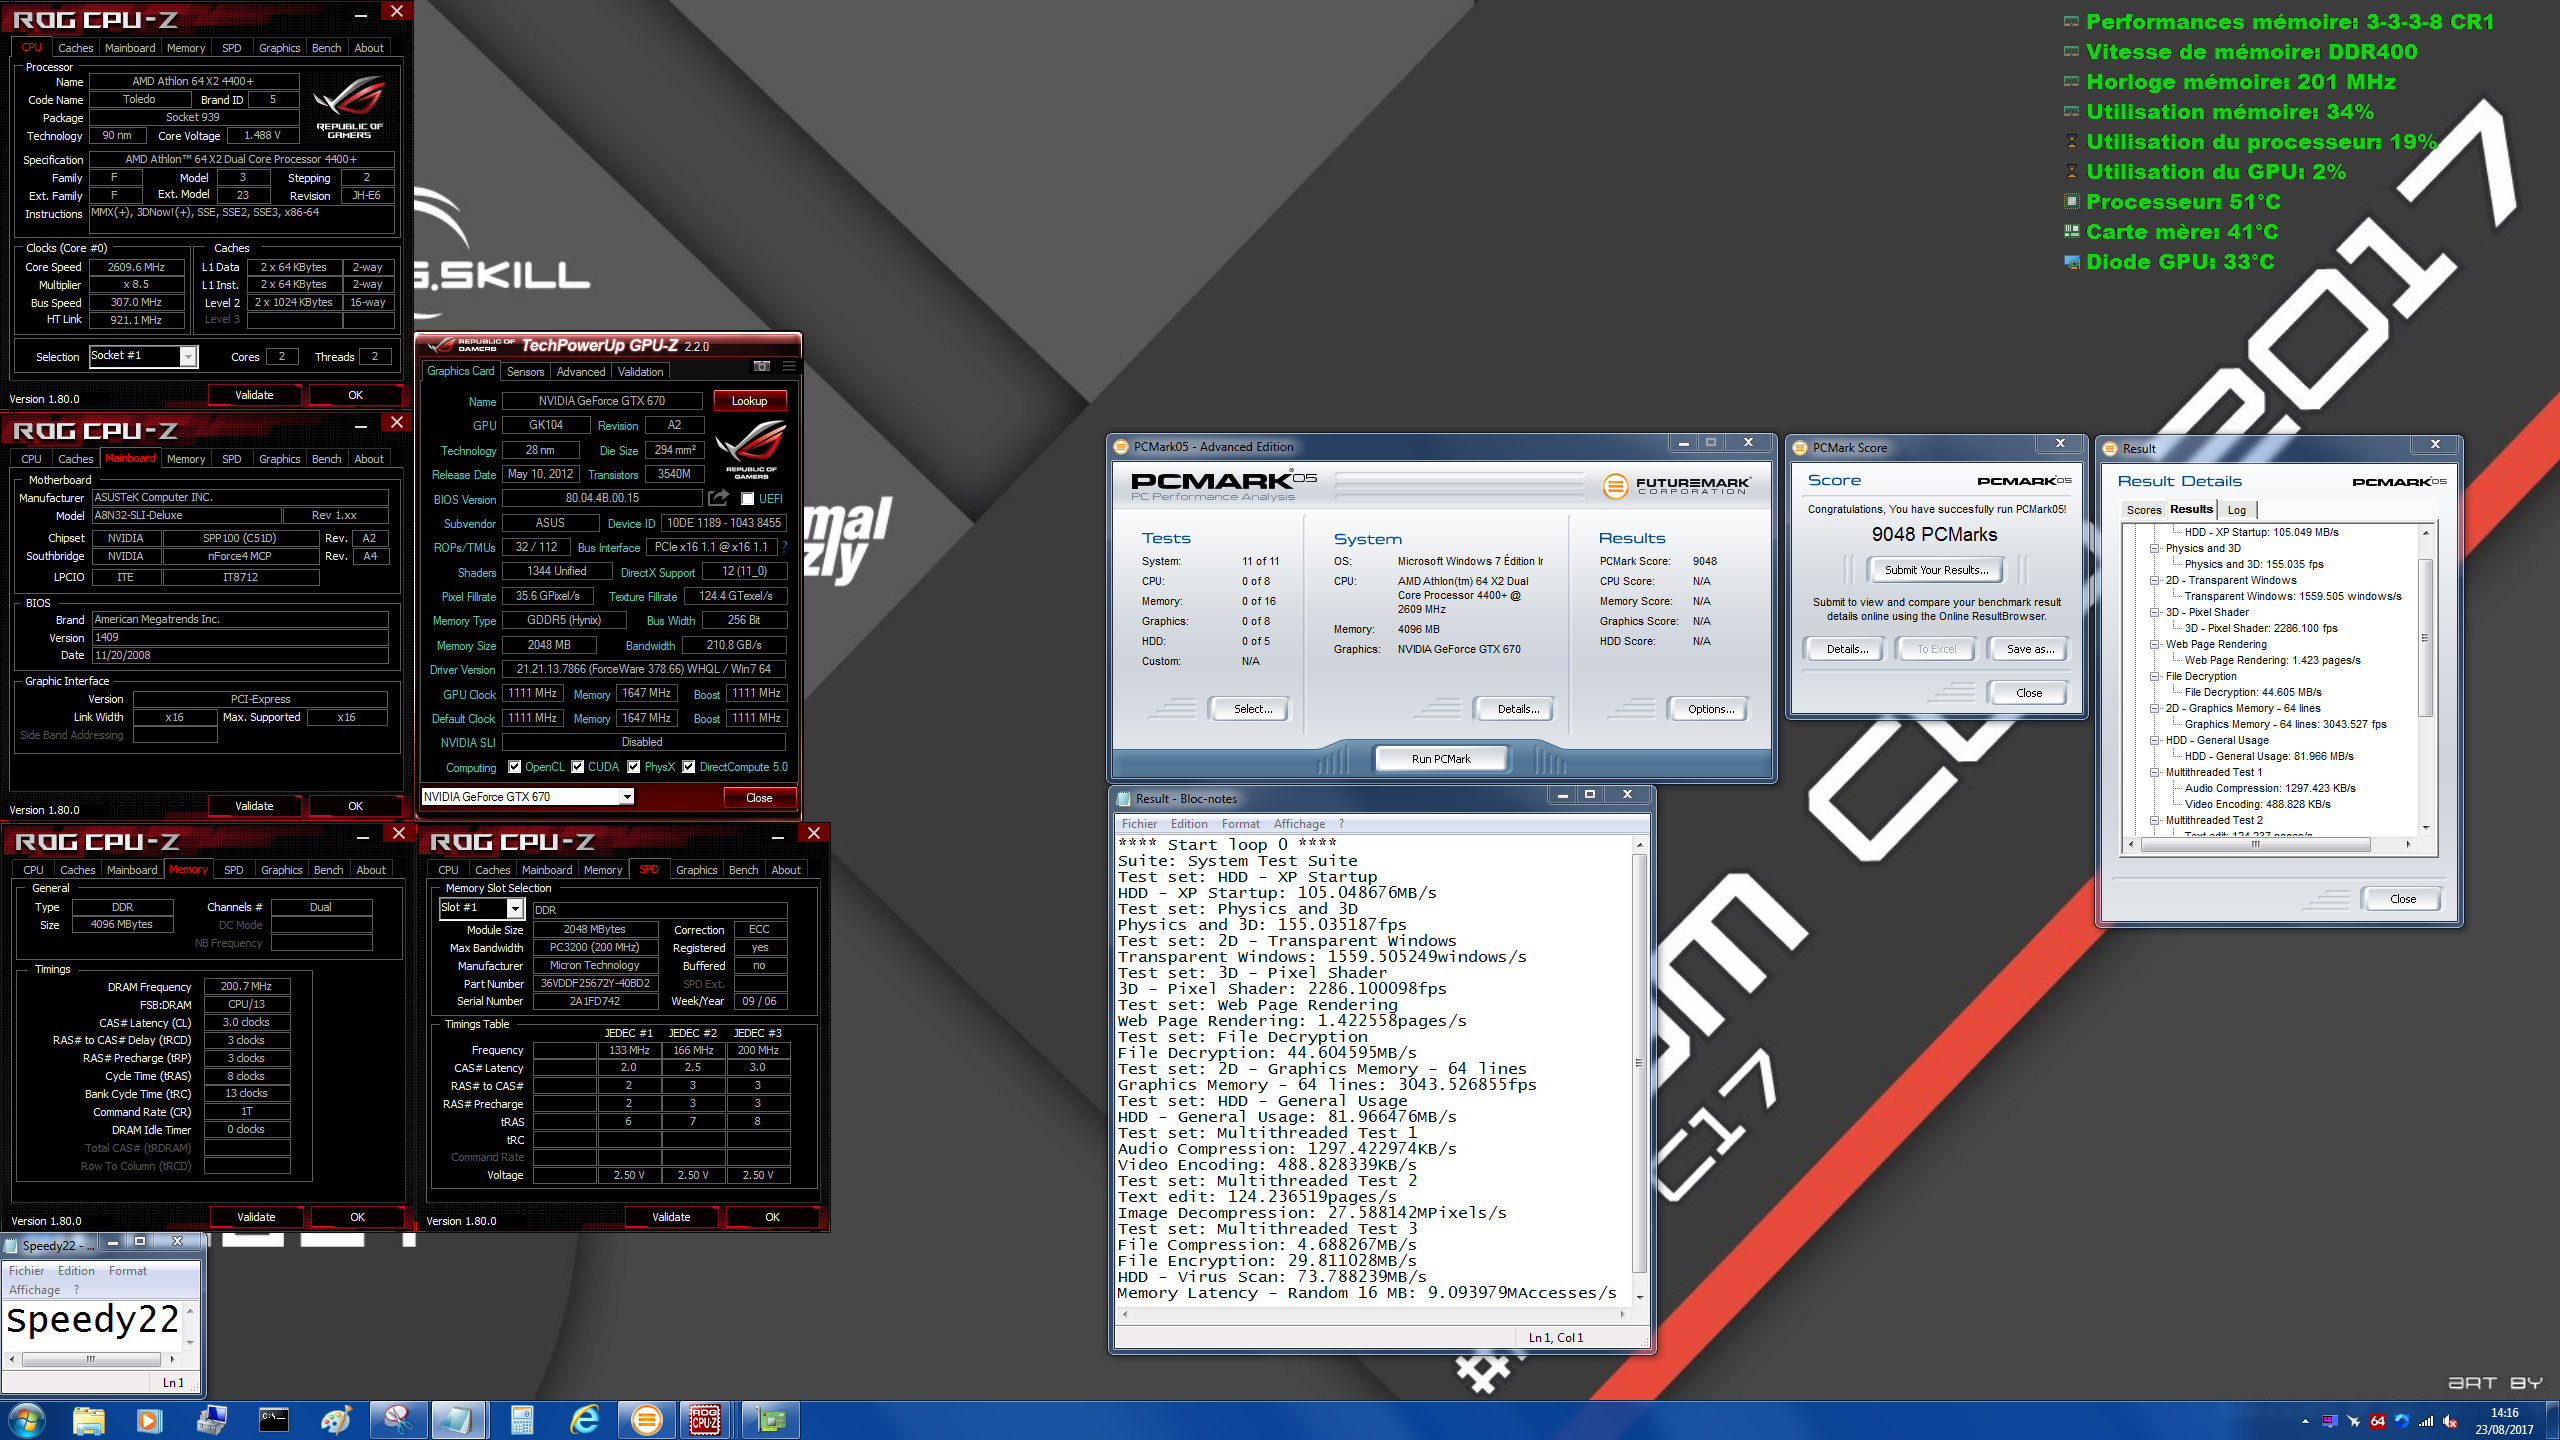Click the Show desktop strip beside the clock
Viewport: 2560px width, 1440px height.
2552,1421
